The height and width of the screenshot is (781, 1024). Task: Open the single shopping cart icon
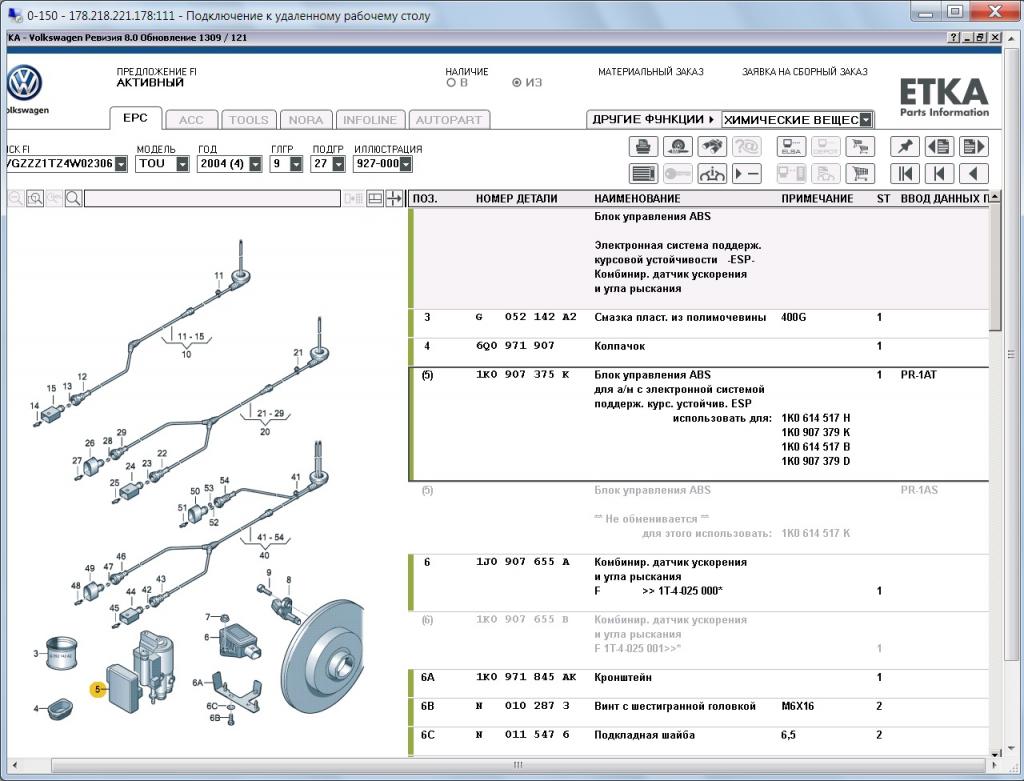[860, 174]
